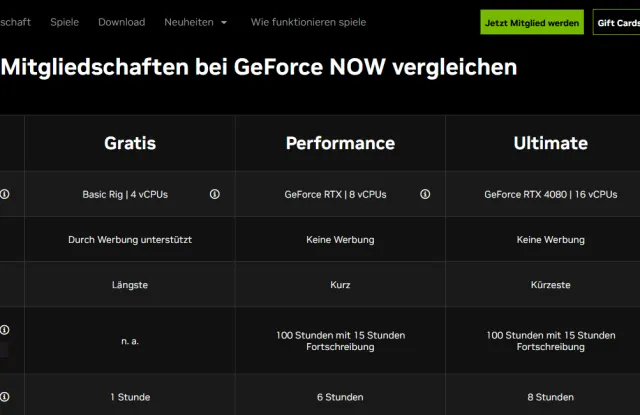
Task: Click the info icon left of the rig row
Action: point(5,194)
